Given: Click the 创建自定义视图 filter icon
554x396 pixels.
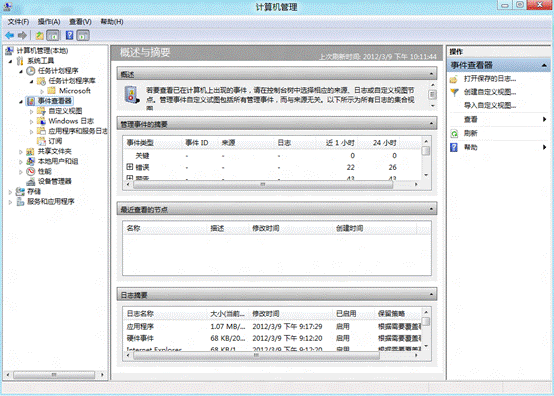Looking at the screenshot, I should (454, 93).
